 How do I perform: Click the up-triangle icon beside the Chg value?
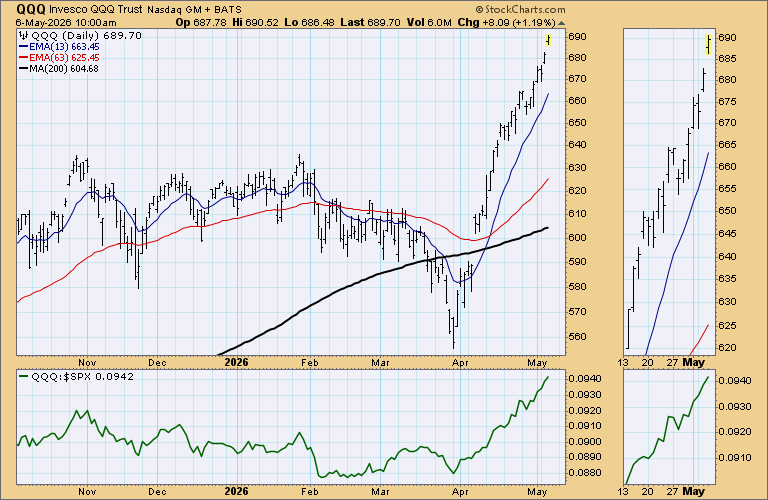point(561,23)
